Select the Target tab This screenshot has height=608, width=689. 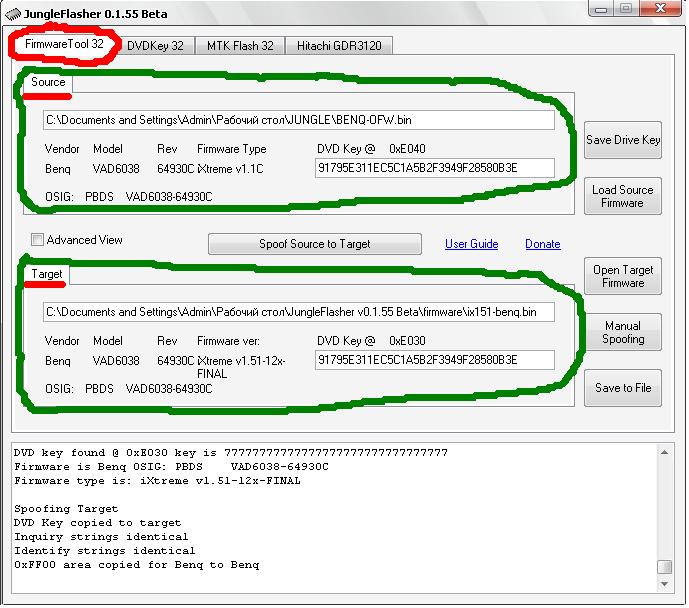(x=47, y=274)
